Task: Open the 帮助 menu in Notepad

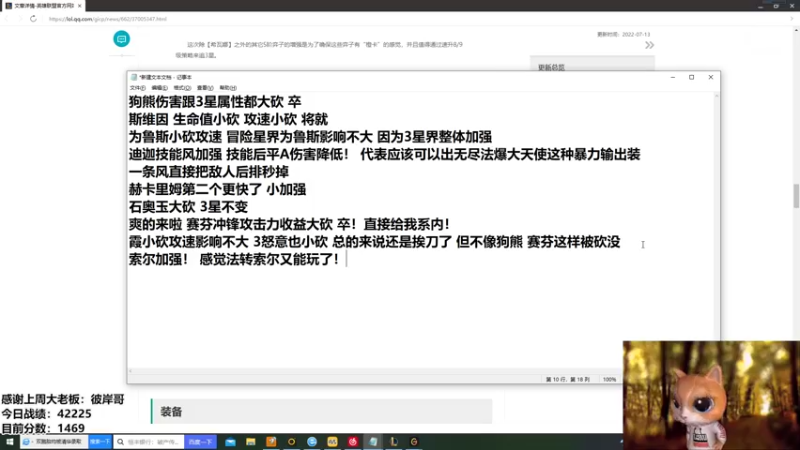Action: (x=228, y=88)
